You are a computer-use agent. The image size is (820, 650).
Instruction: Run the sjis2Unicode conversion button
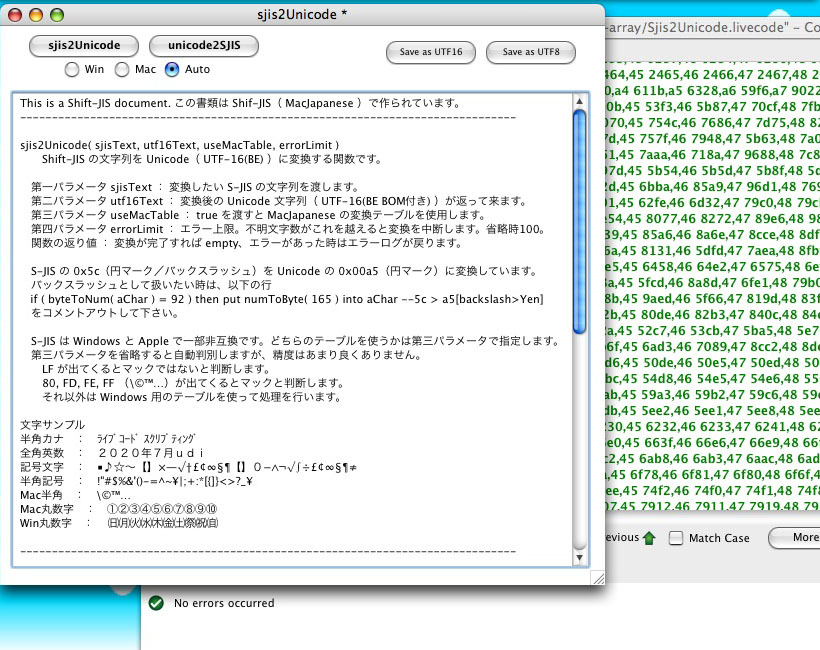pyautogui.click(x=83, y=45)
